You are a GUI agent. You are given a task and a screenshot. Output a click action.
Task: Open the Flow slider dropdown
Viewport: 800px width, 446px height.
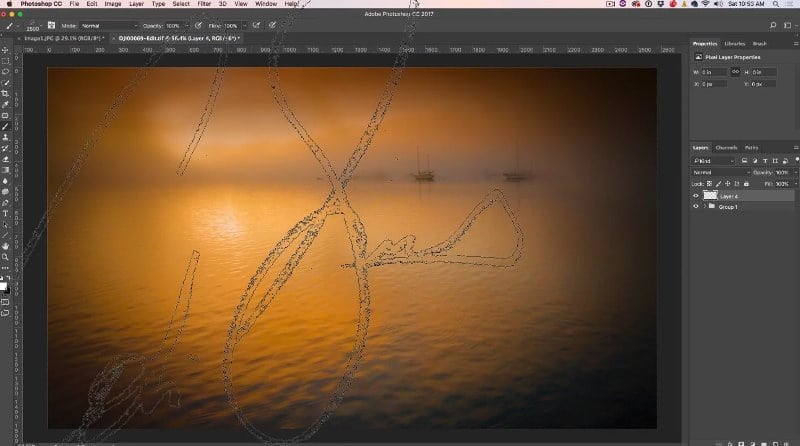tap(244, 26)
